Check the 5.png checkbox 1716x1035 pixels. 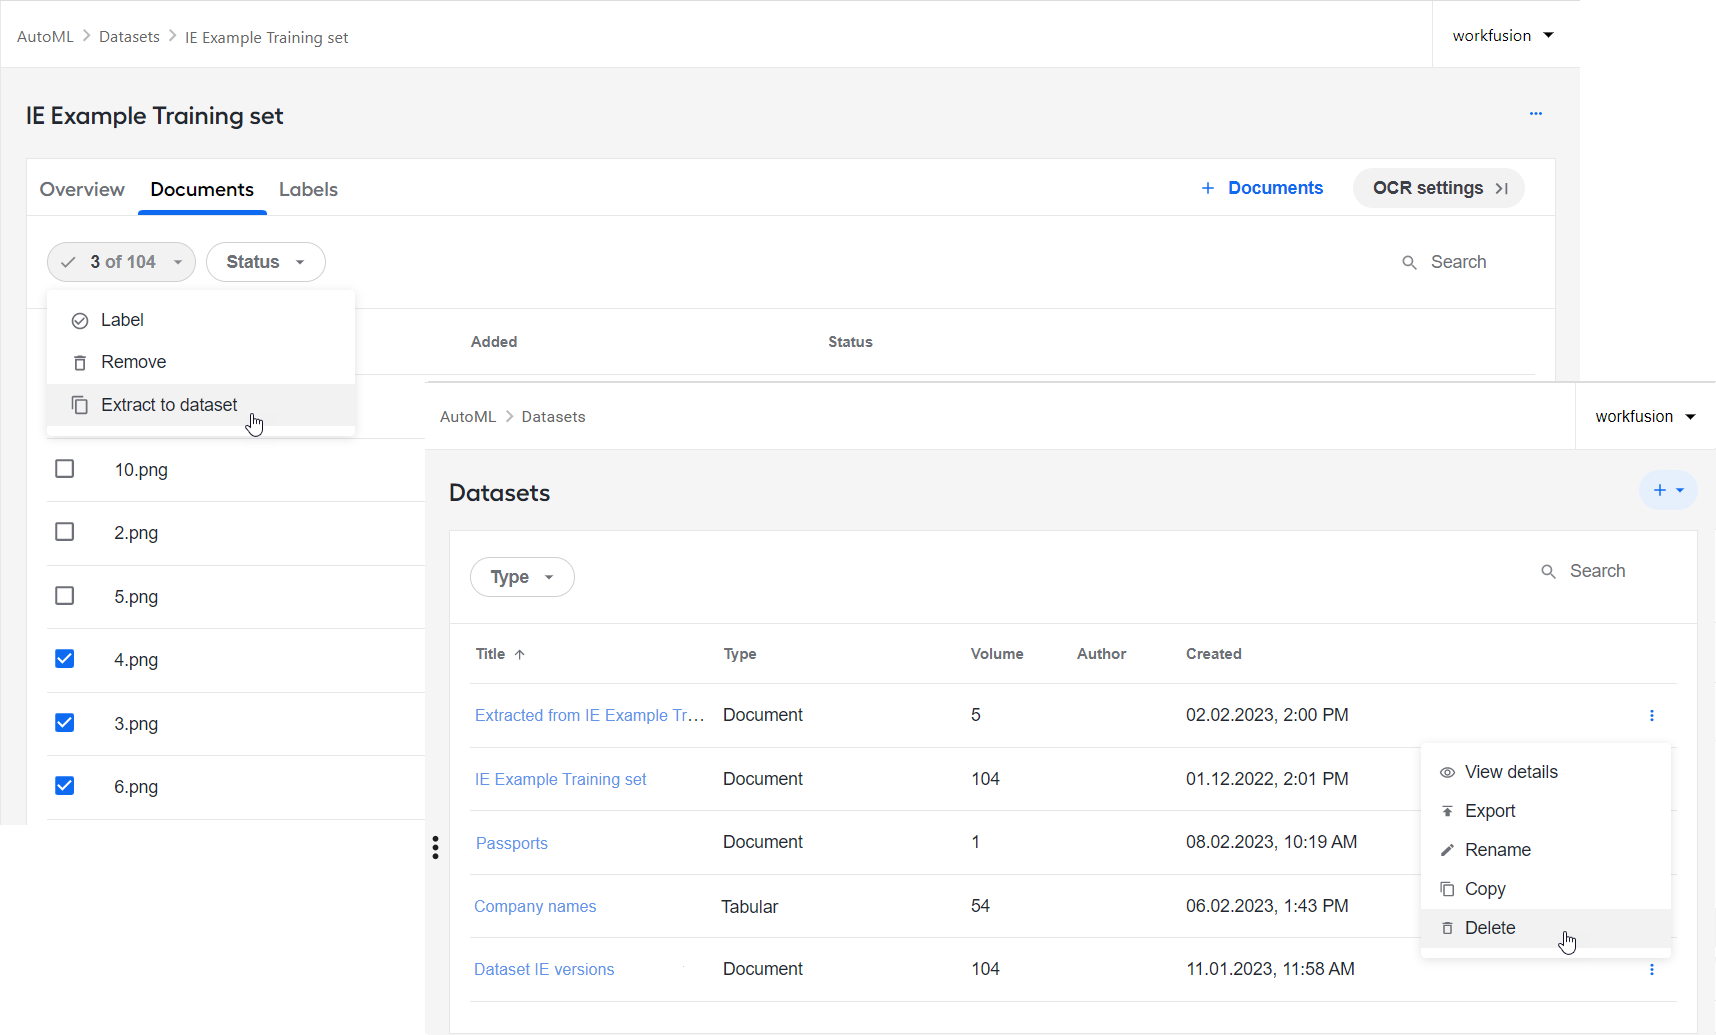65,596
